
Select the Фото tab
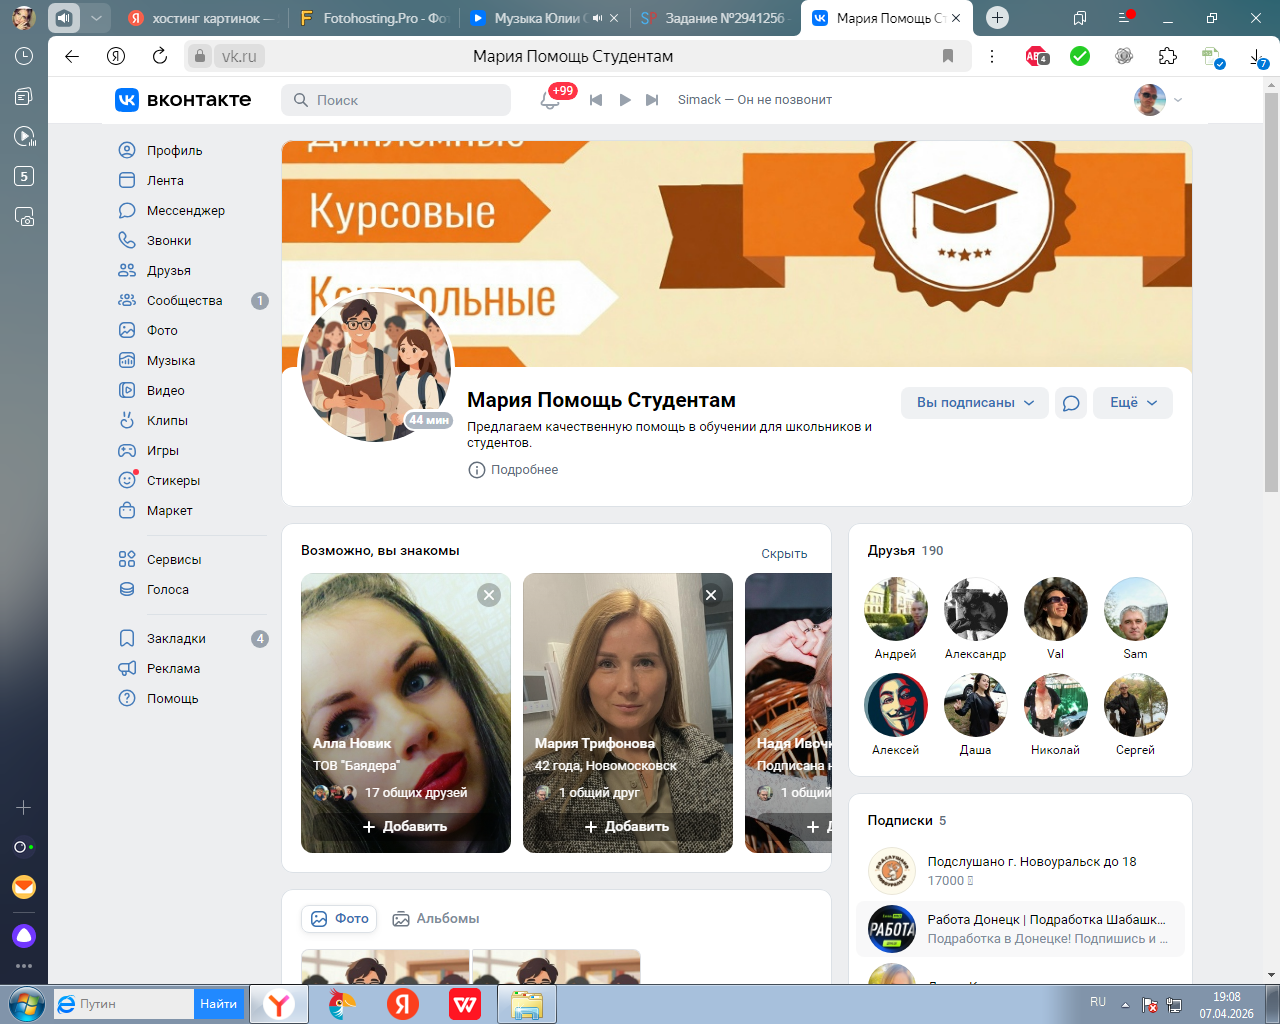pyautogui.click(x=340, y=919)
